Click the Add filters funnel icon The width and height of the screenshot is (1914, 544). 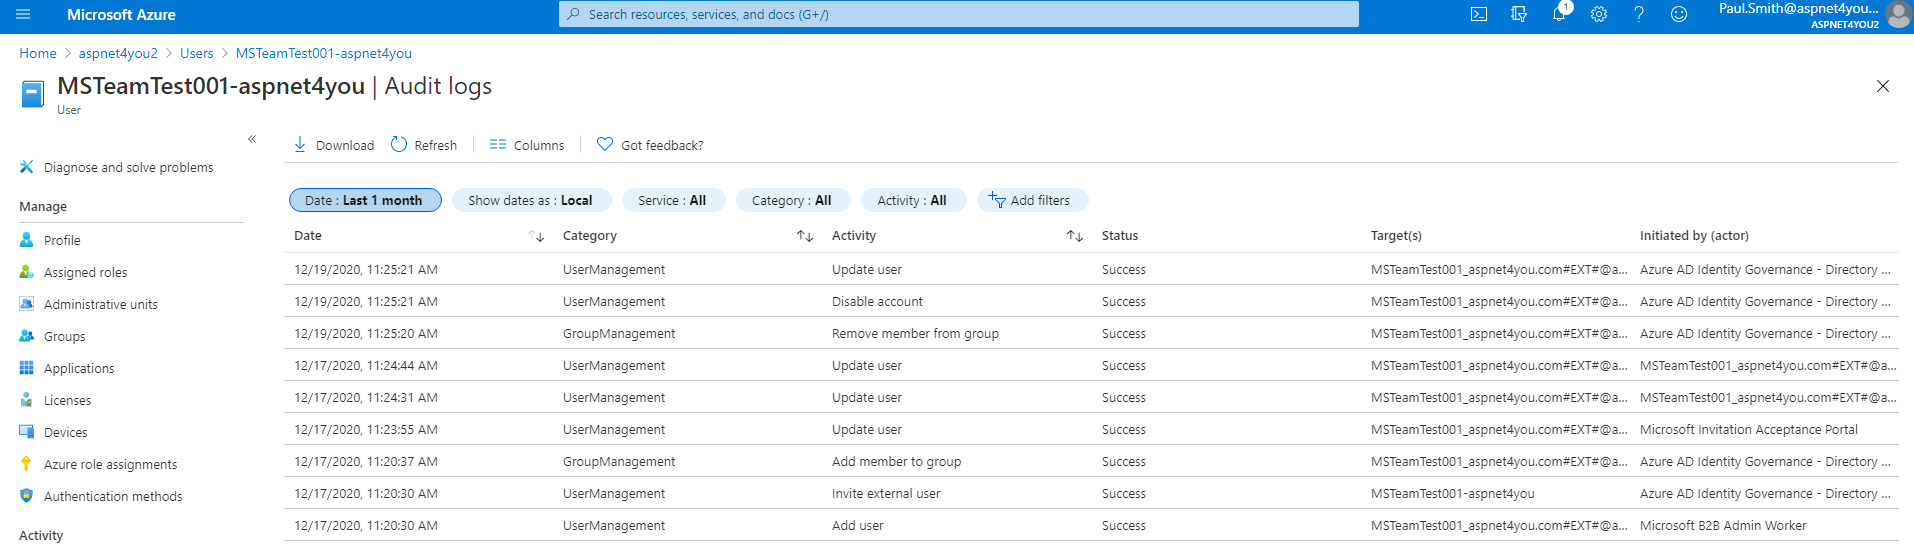point(997,199)
